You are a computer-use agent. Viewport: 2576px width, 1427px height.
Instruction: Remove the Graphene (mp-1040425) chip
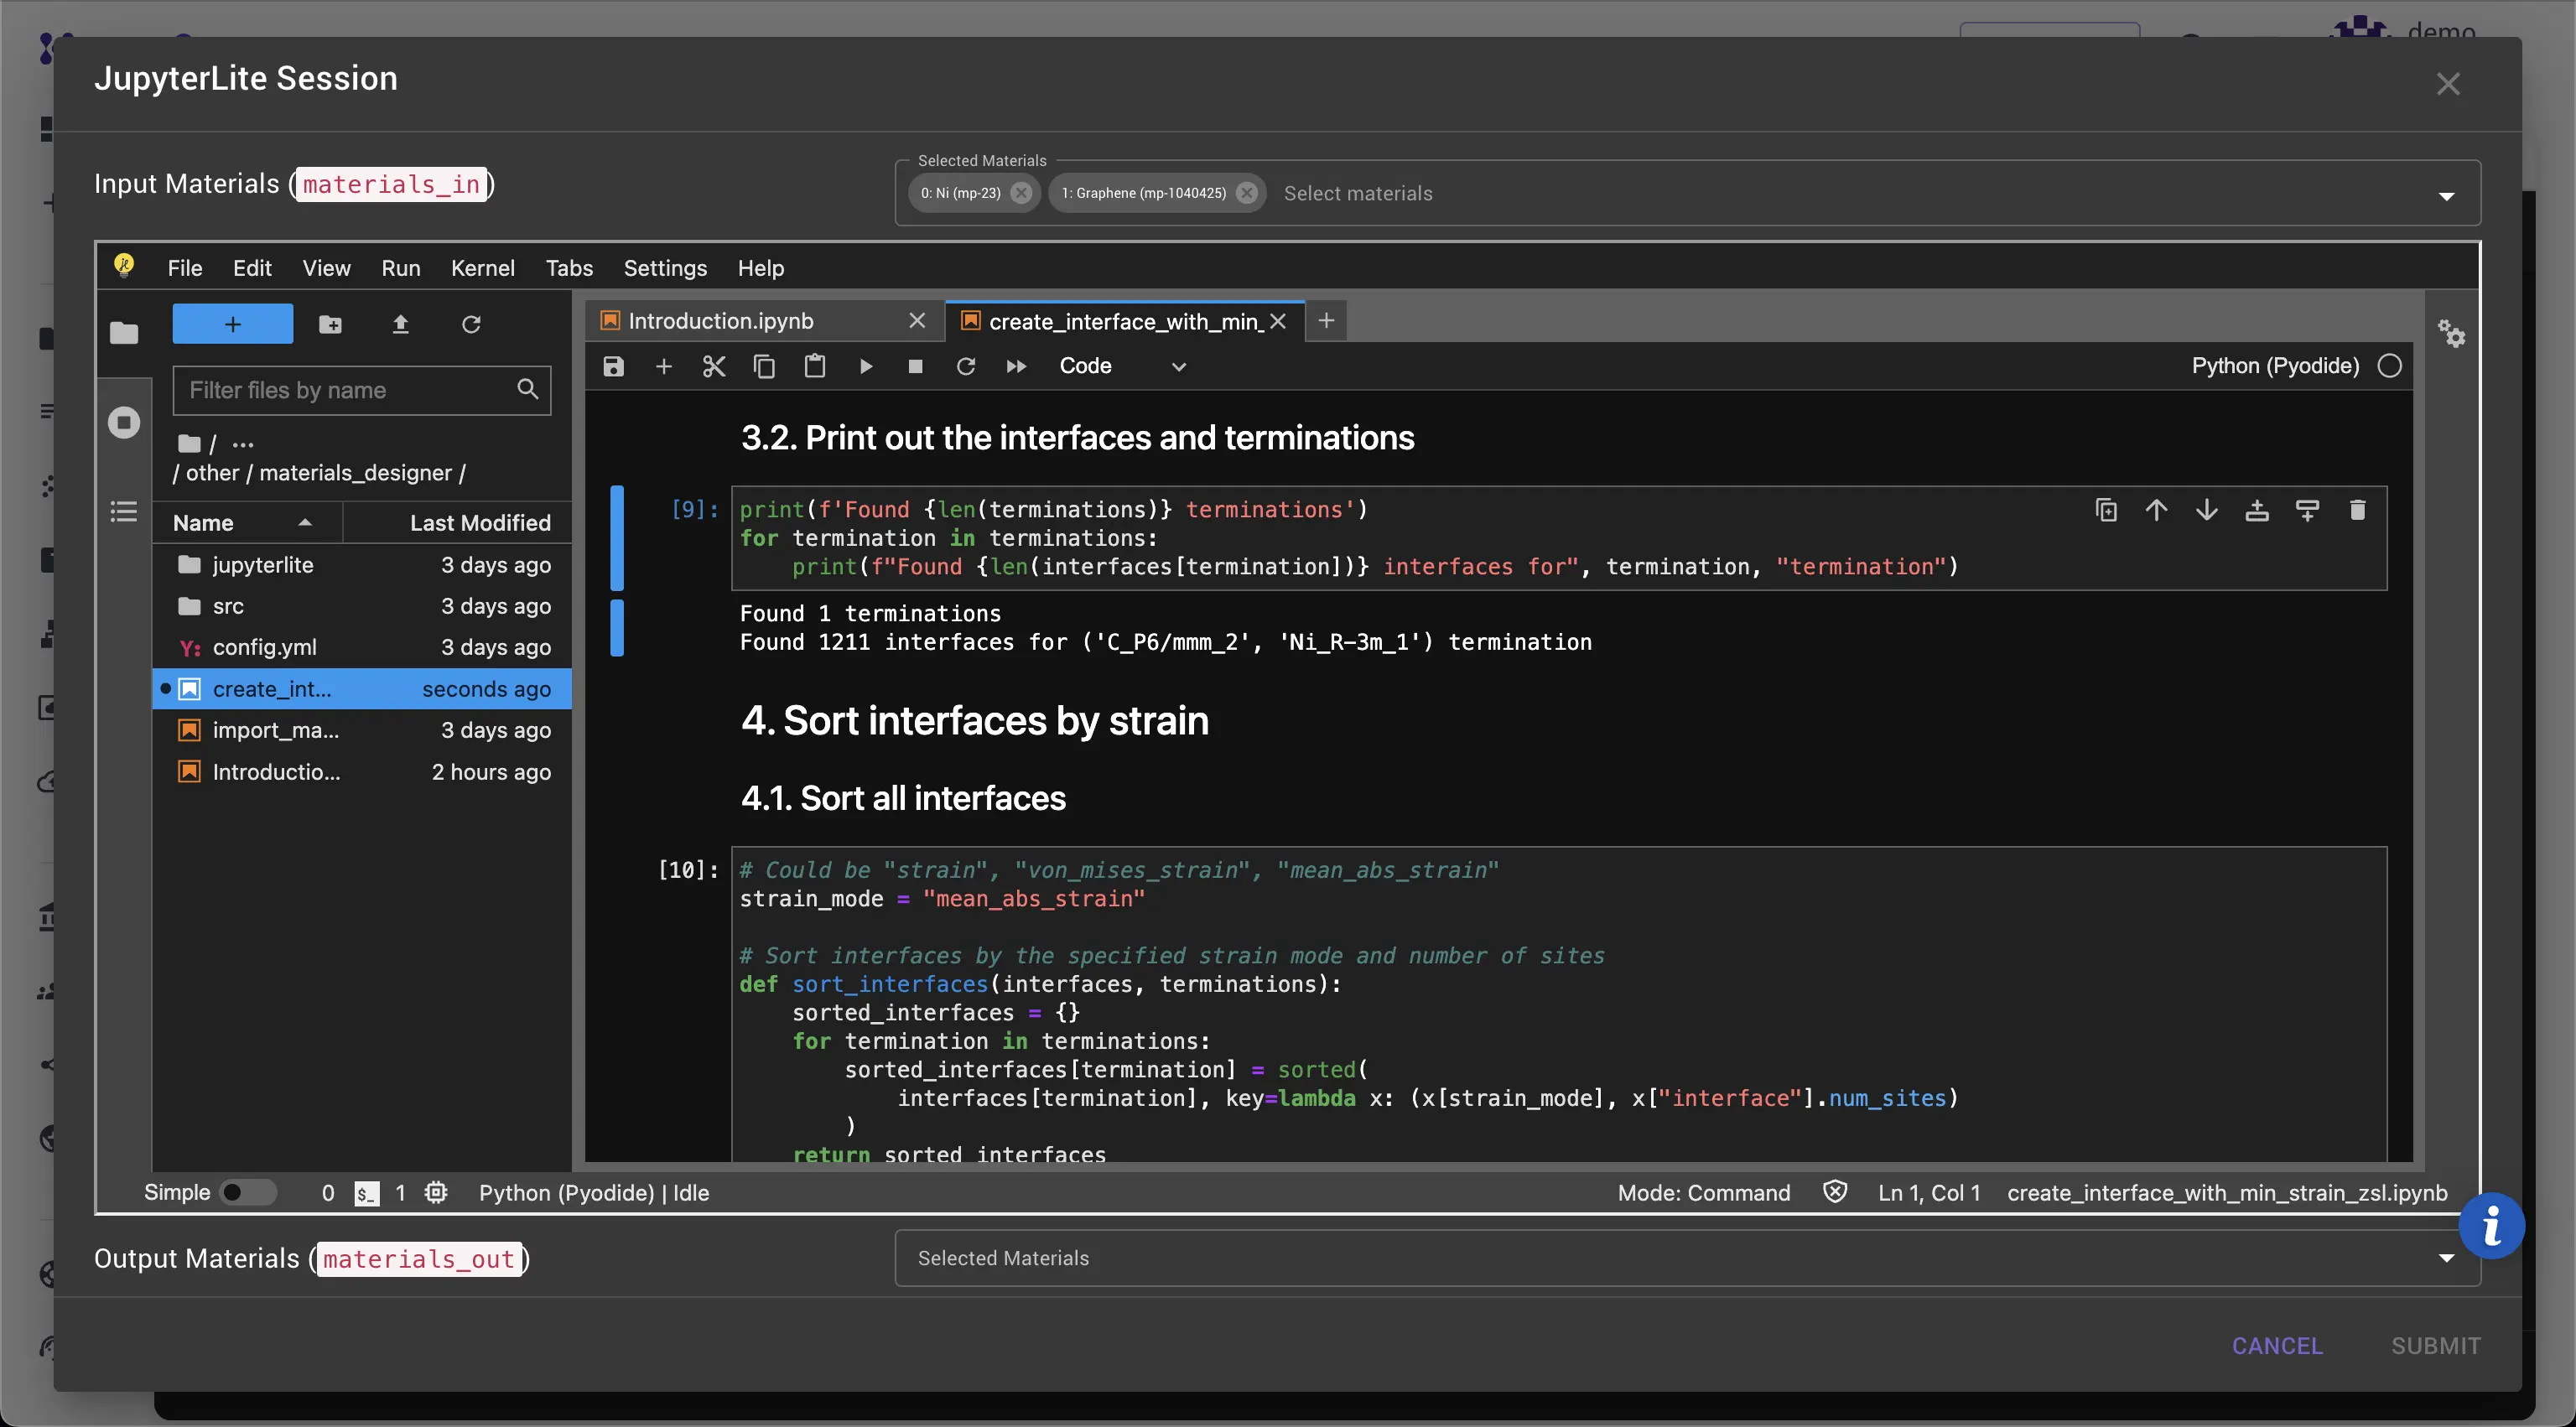click(1246, 193)
